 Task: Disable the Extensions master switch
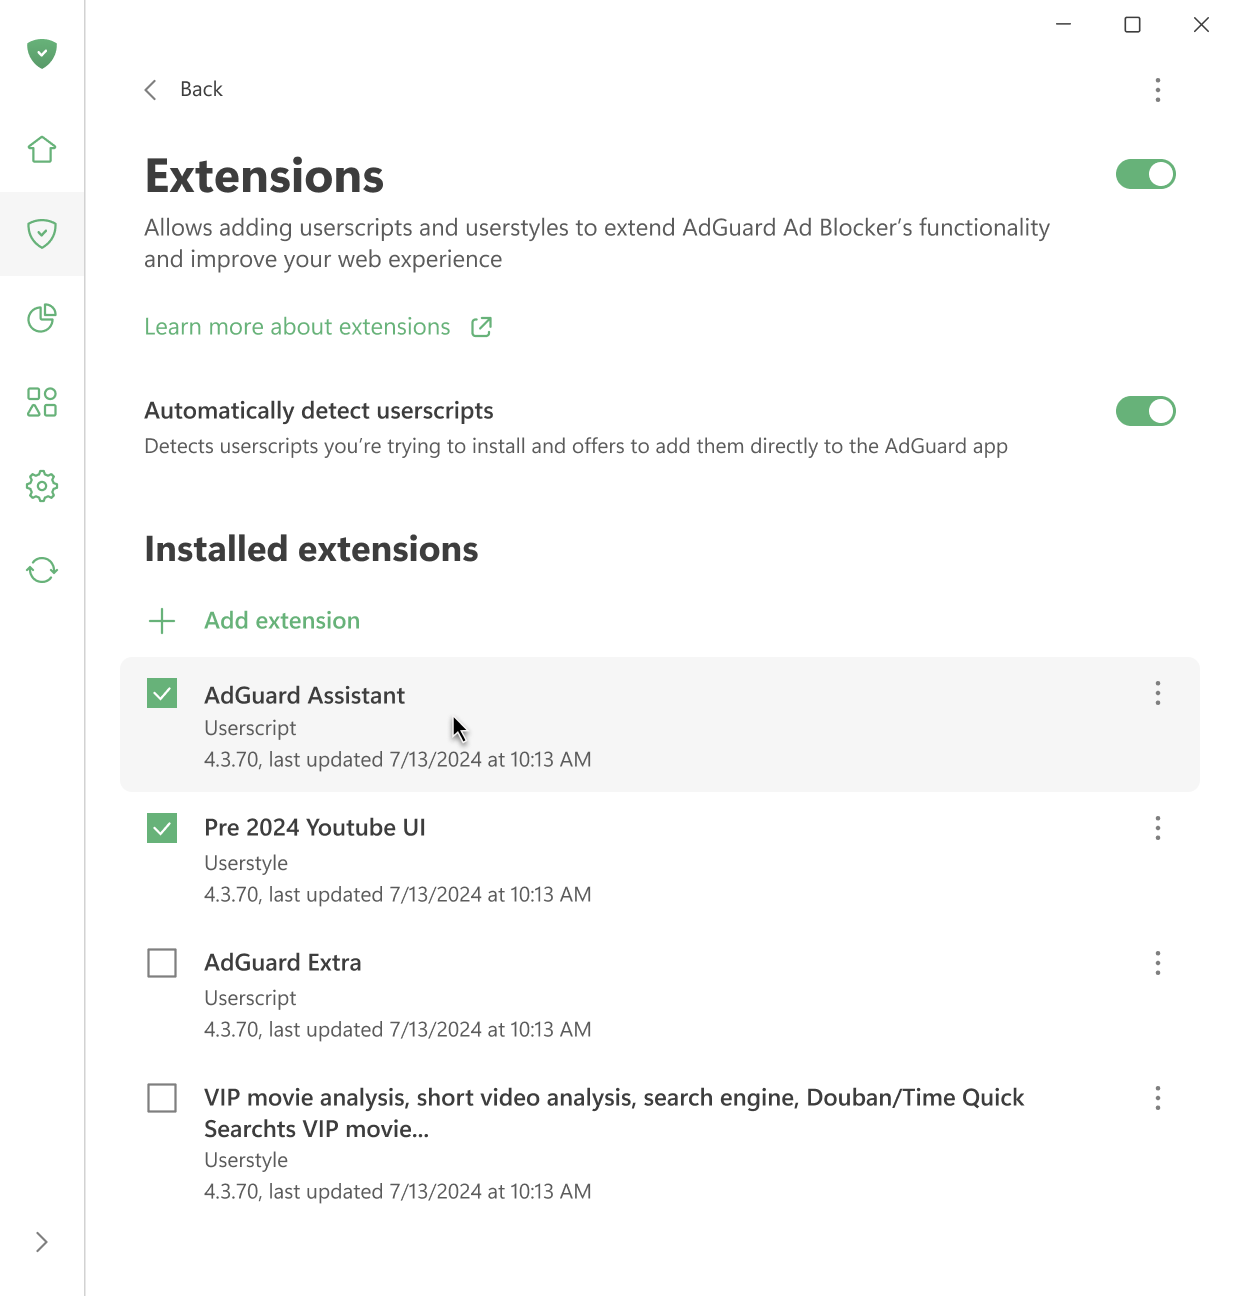pos(1145,173)
